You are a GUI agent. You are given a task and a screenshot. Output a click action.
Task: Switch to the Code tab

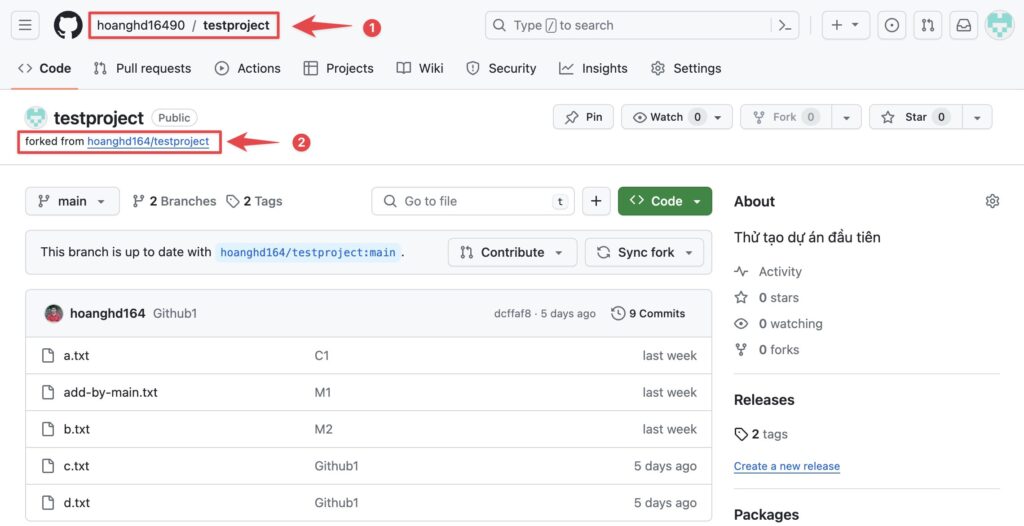[44, 68]
